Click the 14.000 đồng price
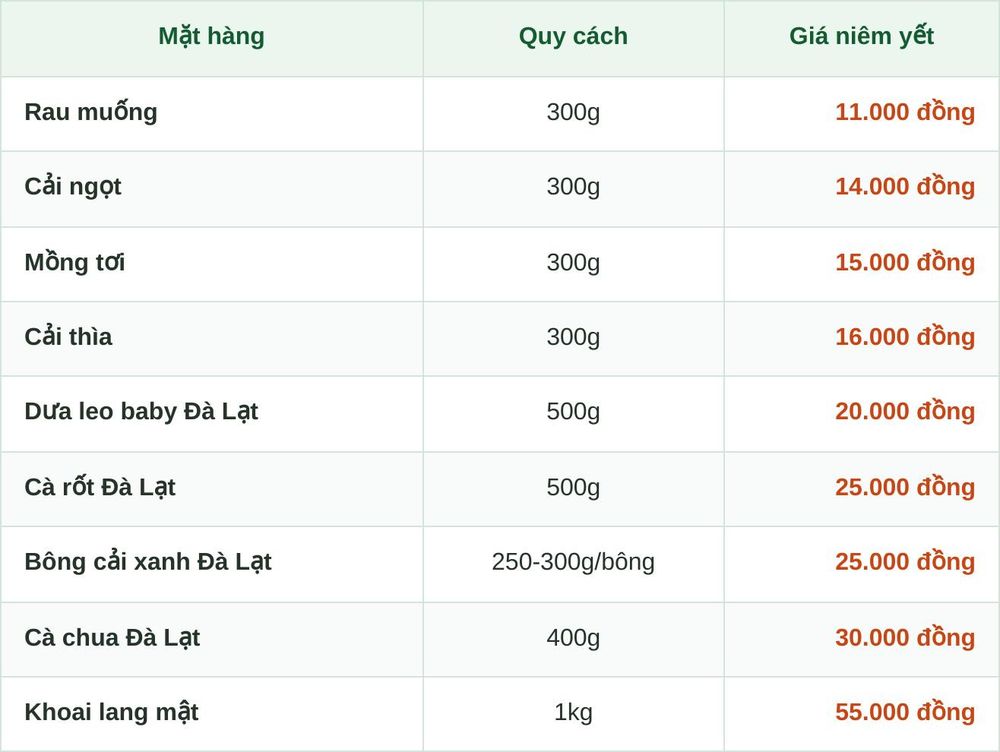1000x752 pixels. (905, 187)
